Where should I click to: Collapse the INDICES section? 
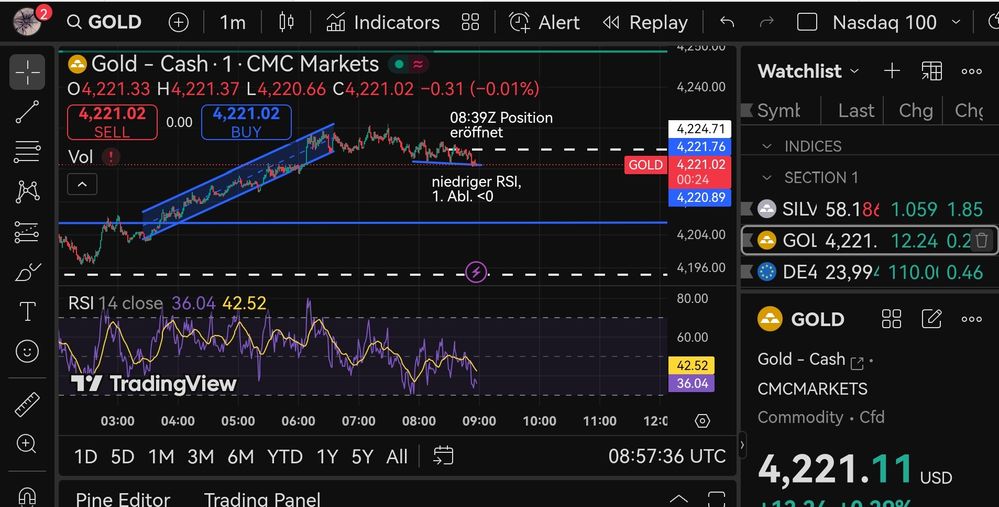(767, 146)
